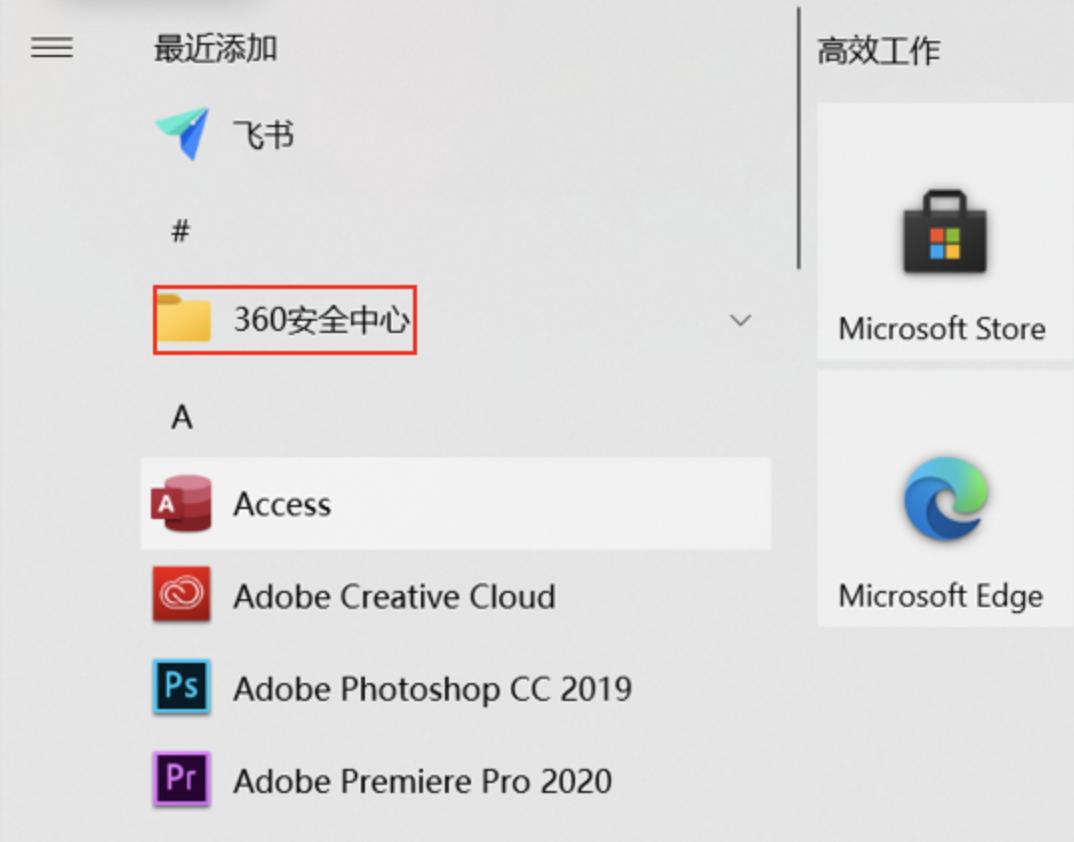Launch Adobe Creative Cloud
Screen dimensions: 1074x842
394,597
